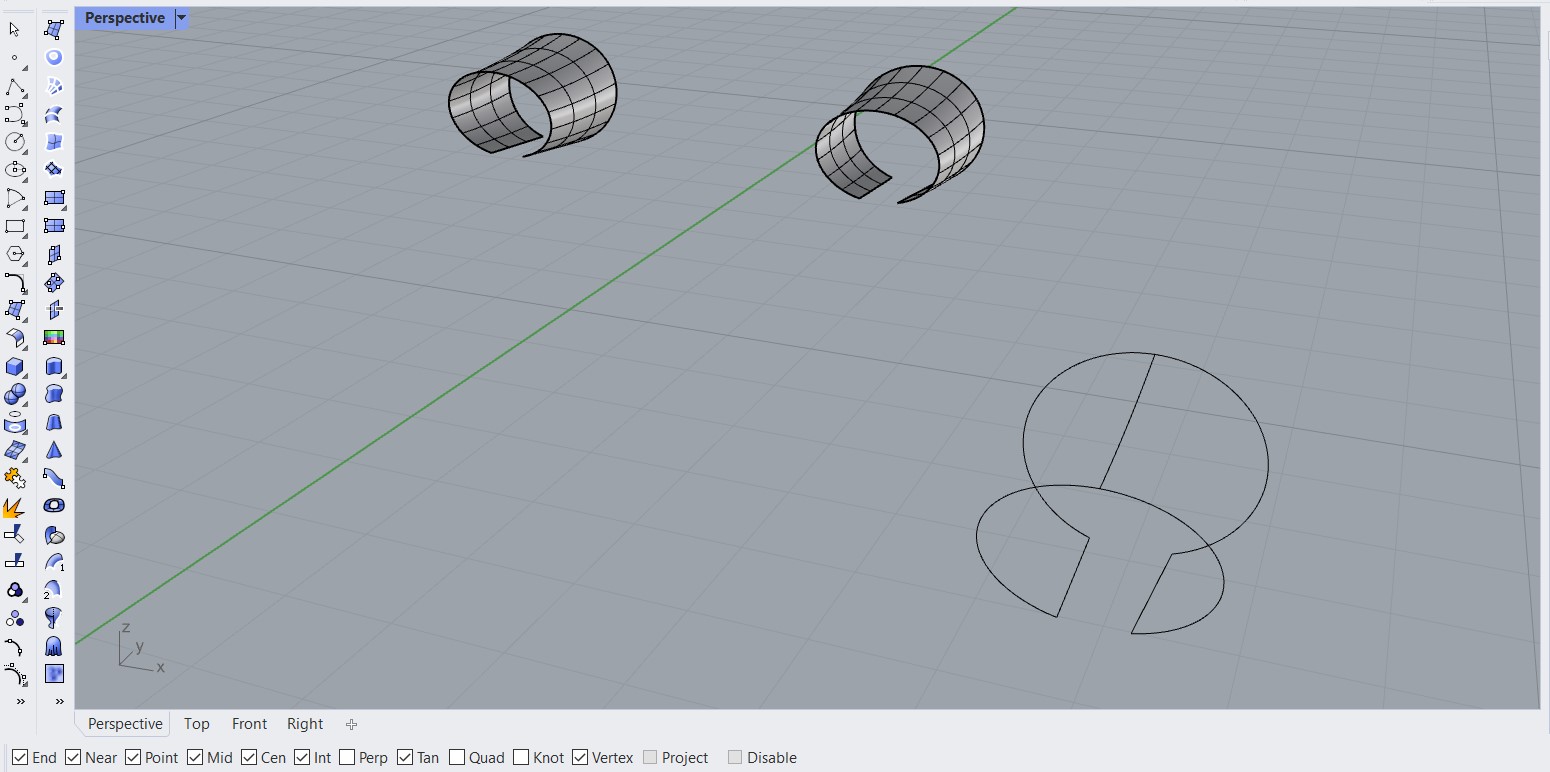This screenshot has height=772, width=1550.
Task: Select the Rectangle tool
Action: [14, 226]
